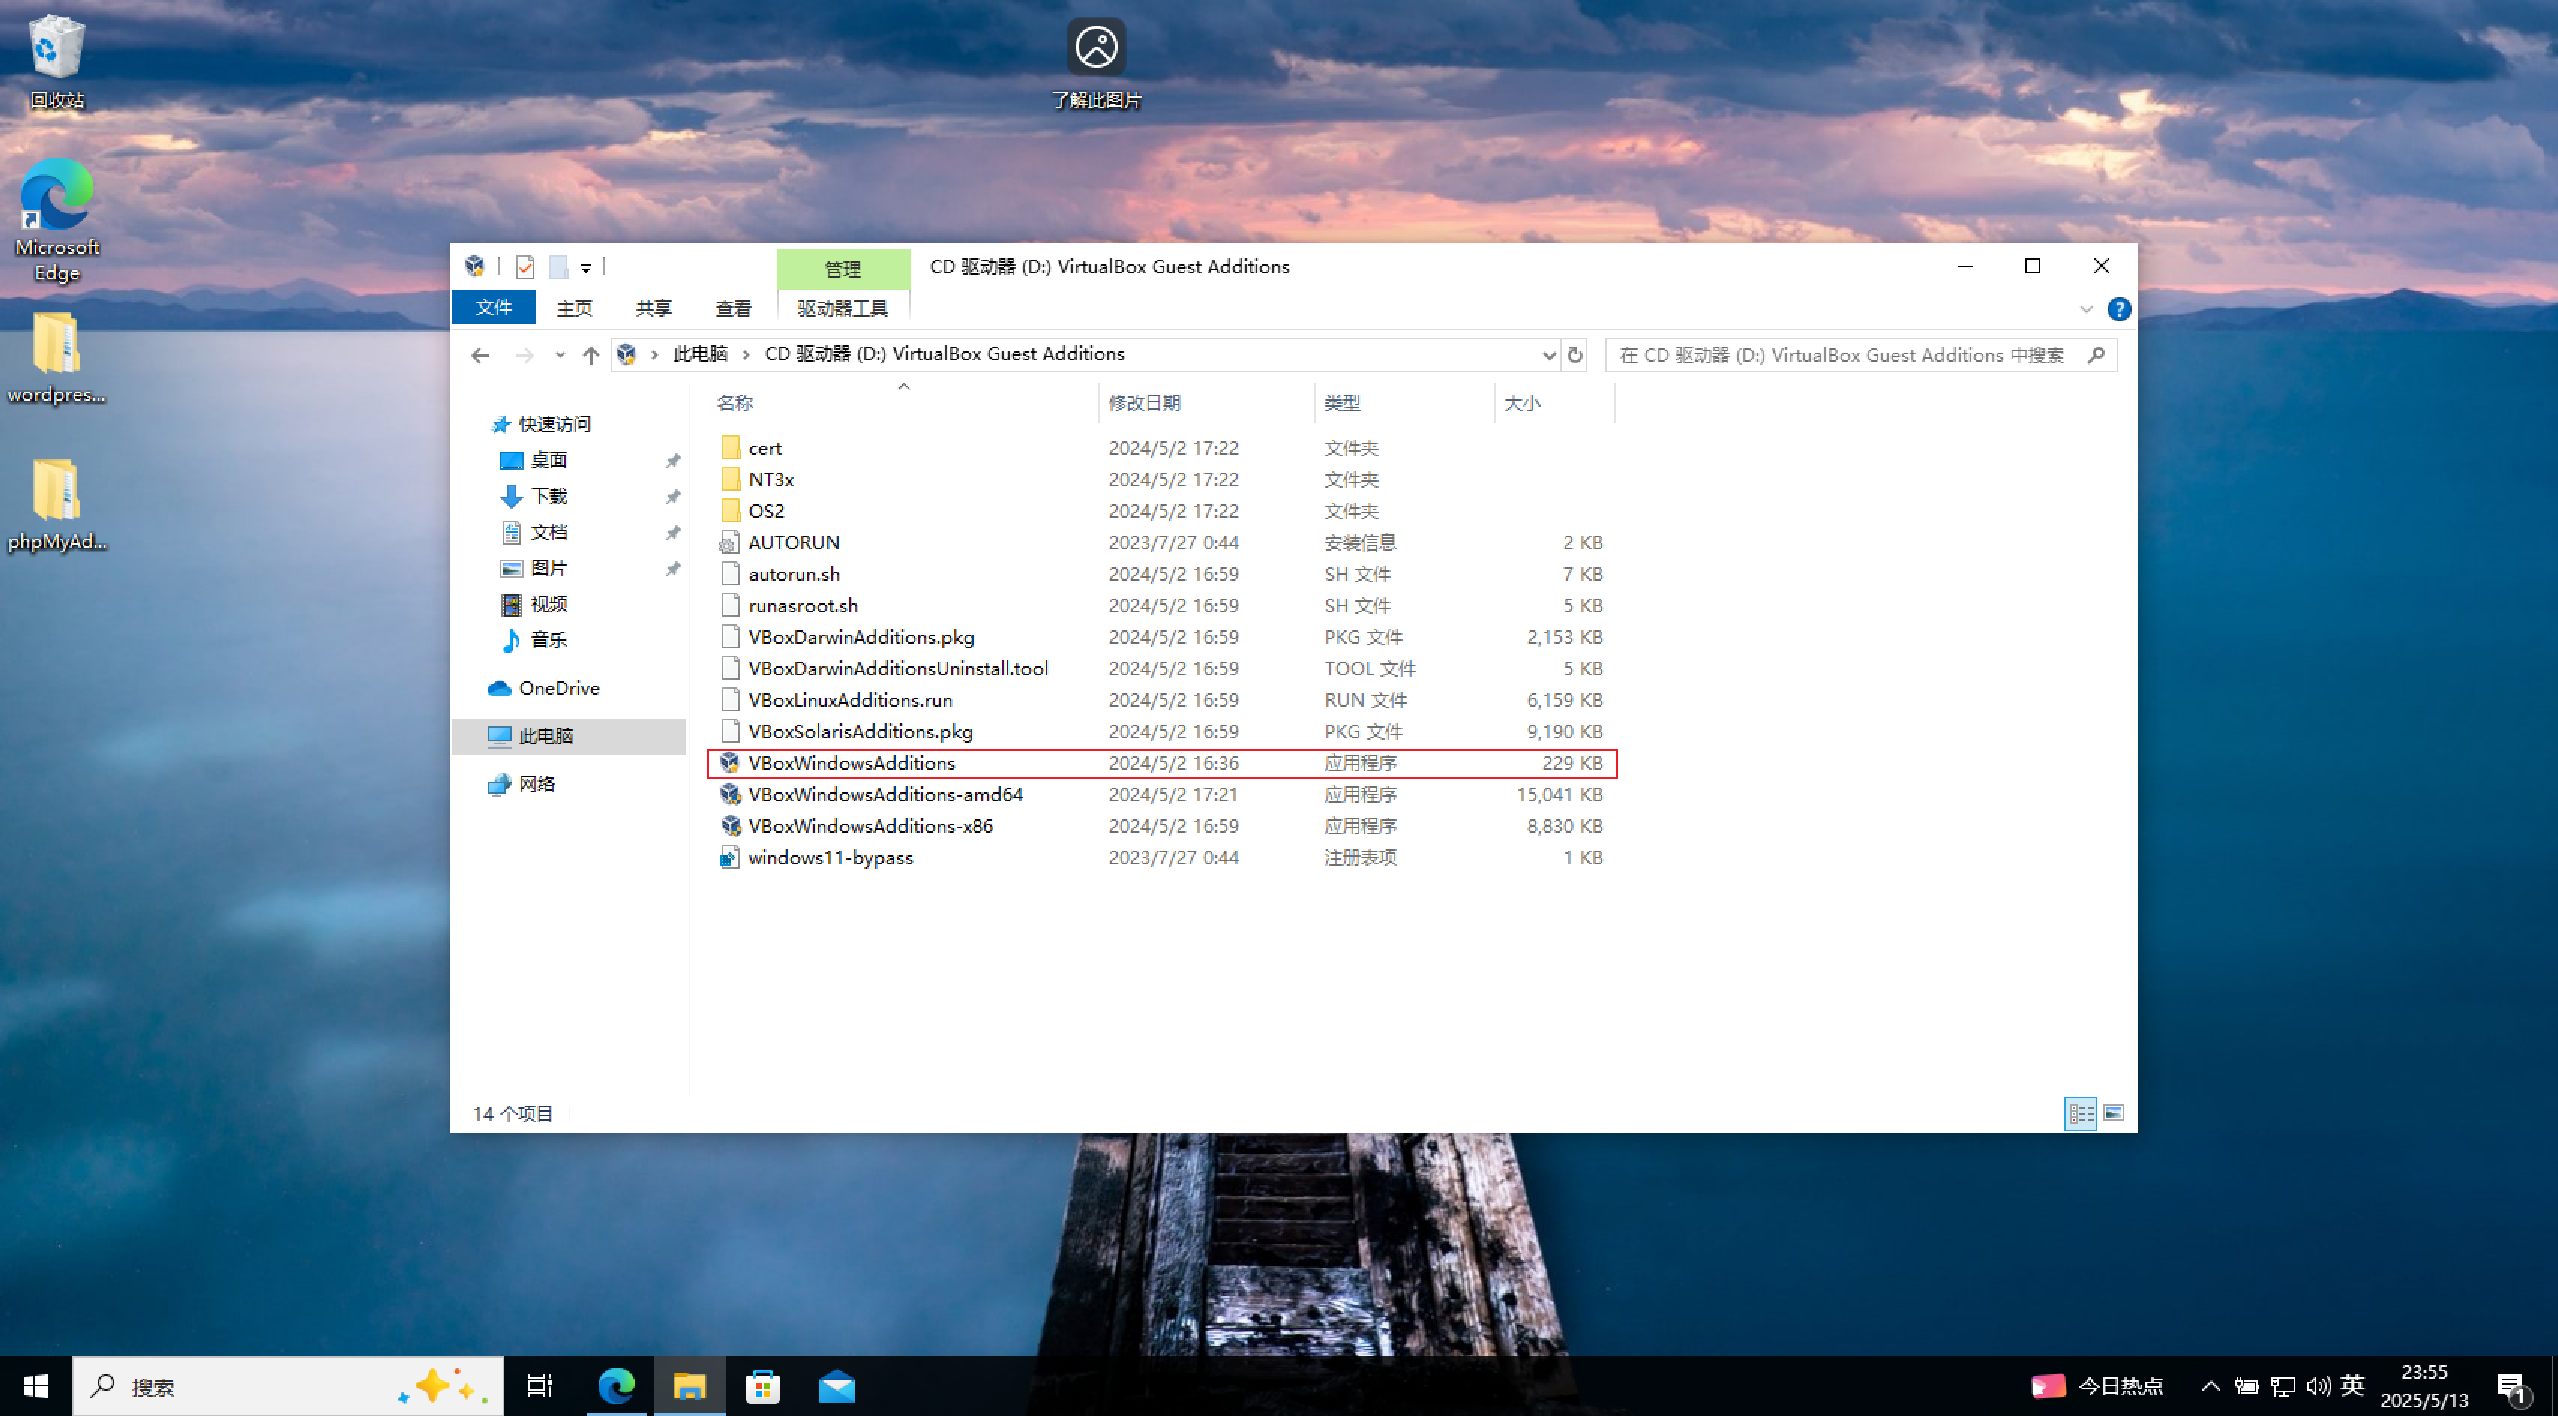Click the Refresh address bar button
This screenshot has width=2558, height=1416.
[x=1575, y=354]
